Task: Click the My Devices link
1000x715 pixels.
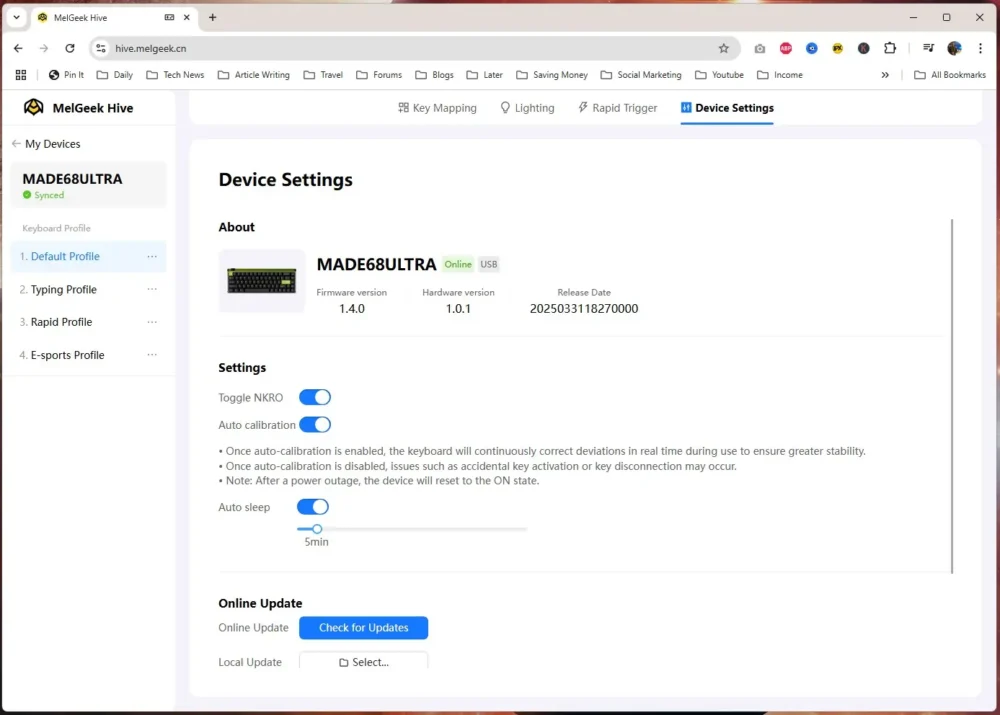Action: pyautogui.click(x=52, y=144)
